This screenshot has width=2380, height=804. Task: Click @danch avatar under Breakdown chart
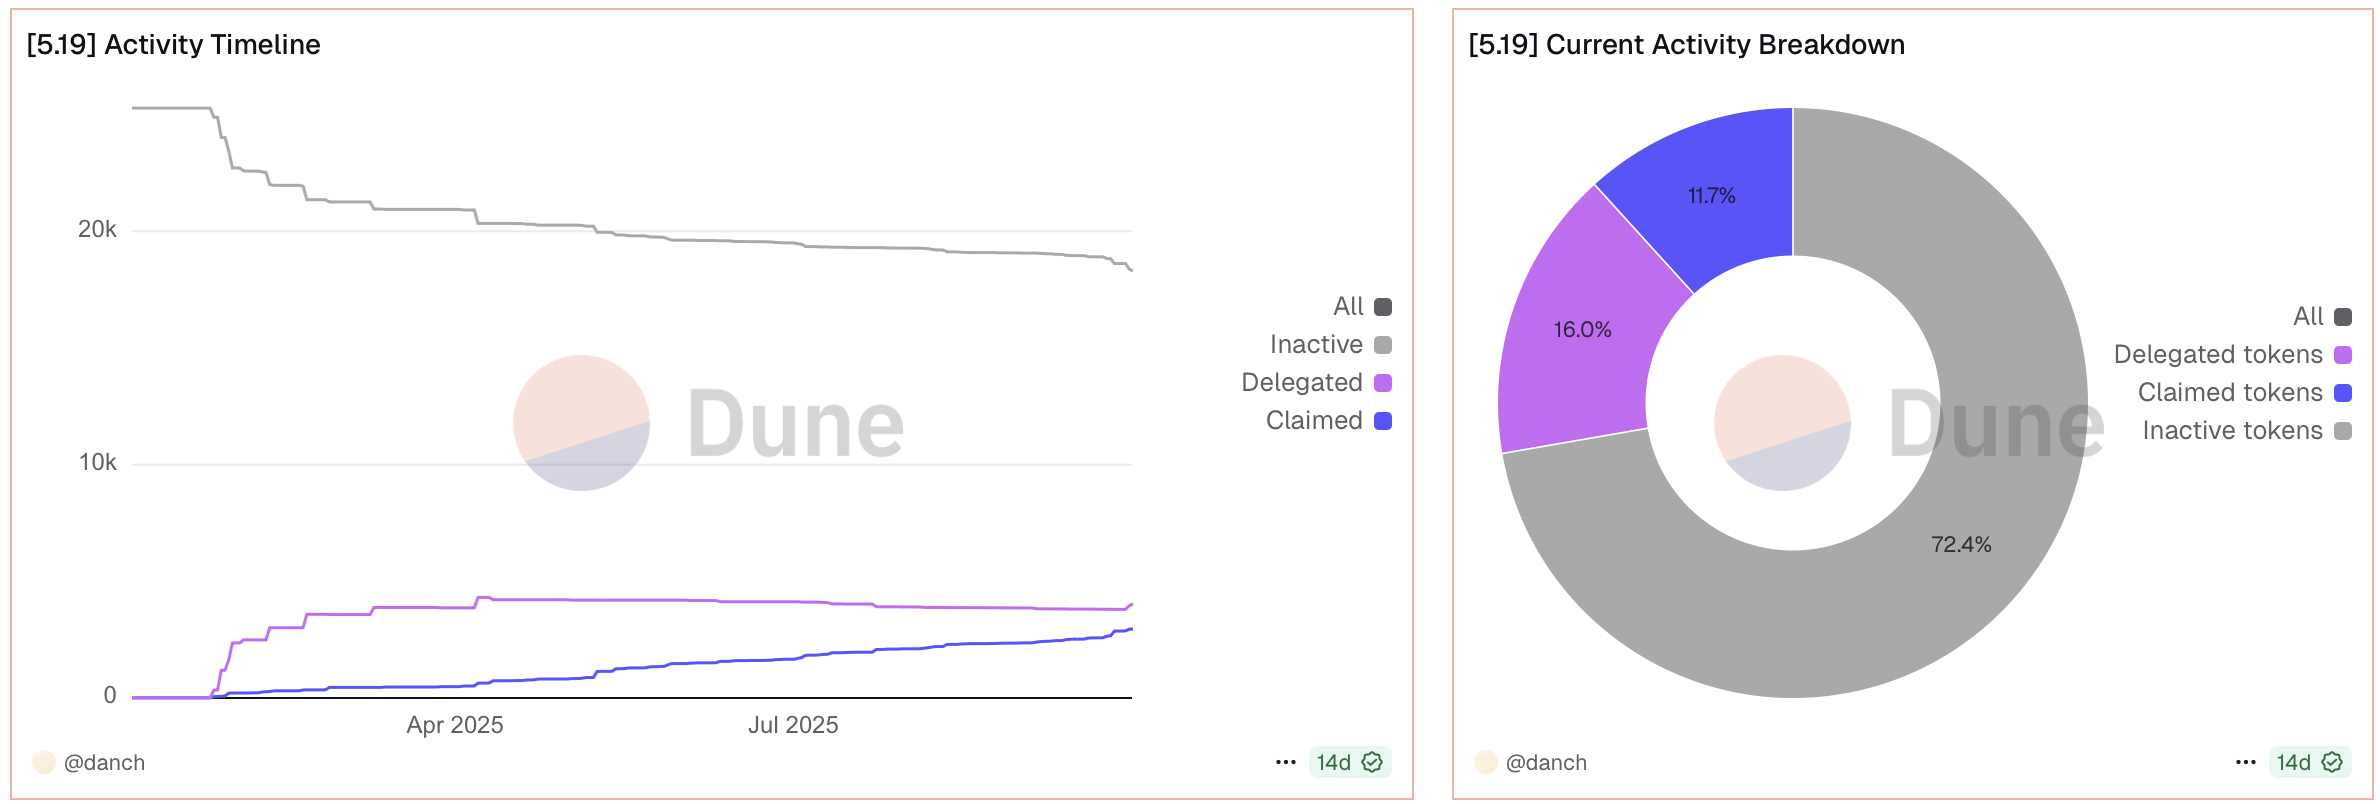pos(1486,762)
